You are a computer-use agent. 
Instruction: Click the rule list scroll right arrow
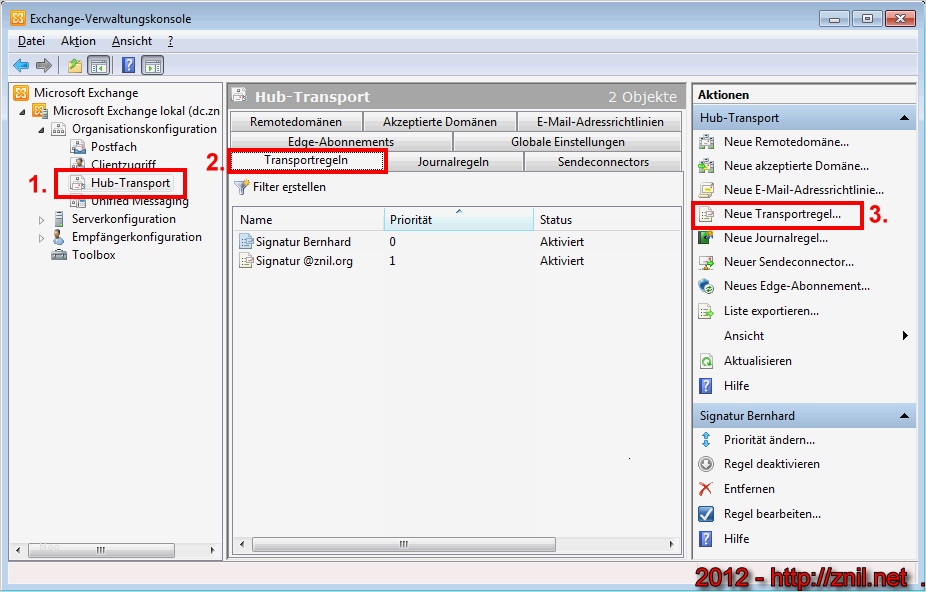click(671, 544)
